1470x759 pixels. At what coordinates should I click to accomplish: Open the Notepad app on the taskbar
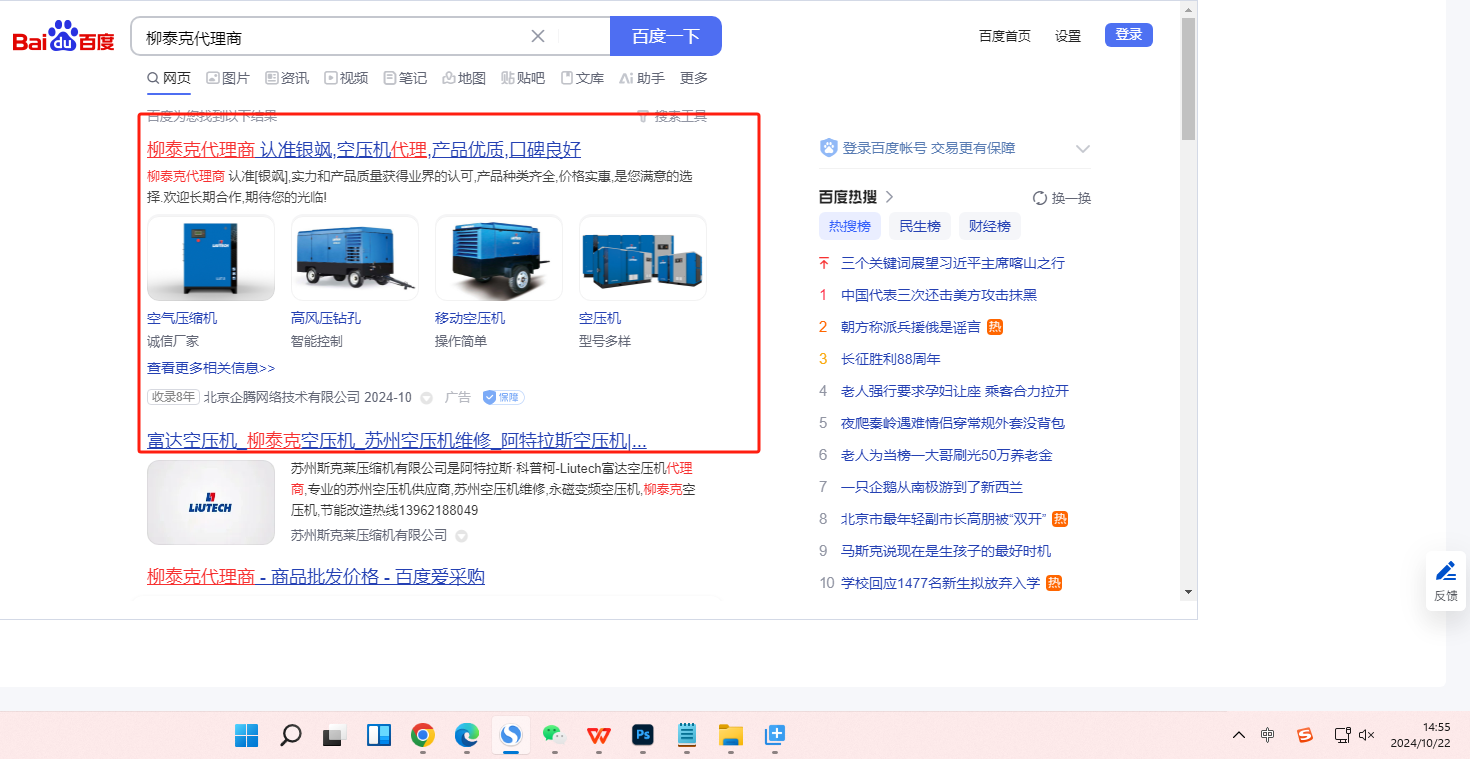[687, 736]
